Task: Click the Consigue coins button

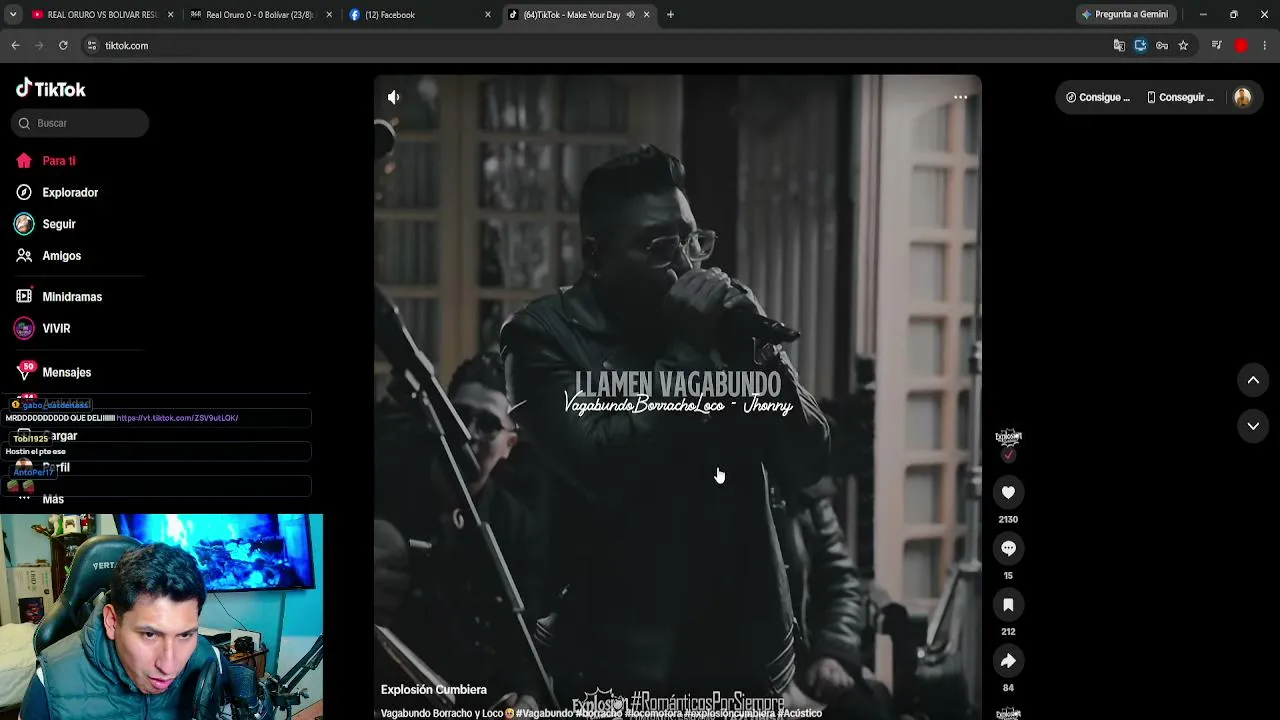Action: 1098,97
